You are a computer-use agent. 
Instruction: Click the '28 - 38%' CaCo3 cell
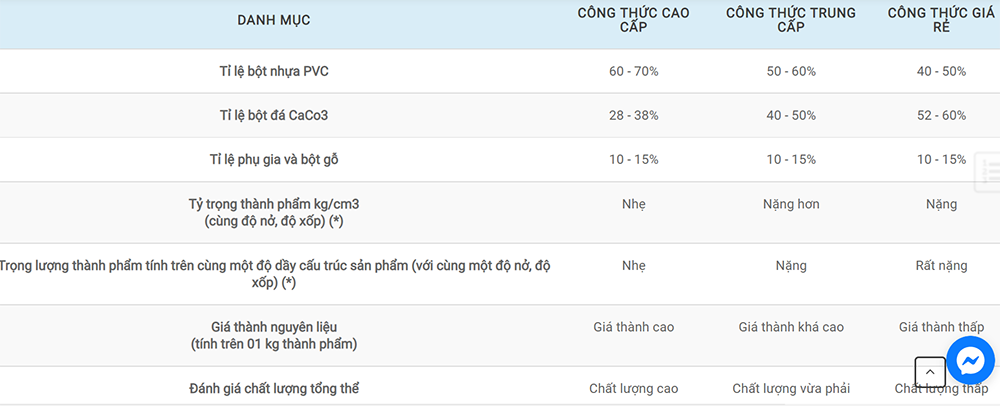tap(633, 115)
